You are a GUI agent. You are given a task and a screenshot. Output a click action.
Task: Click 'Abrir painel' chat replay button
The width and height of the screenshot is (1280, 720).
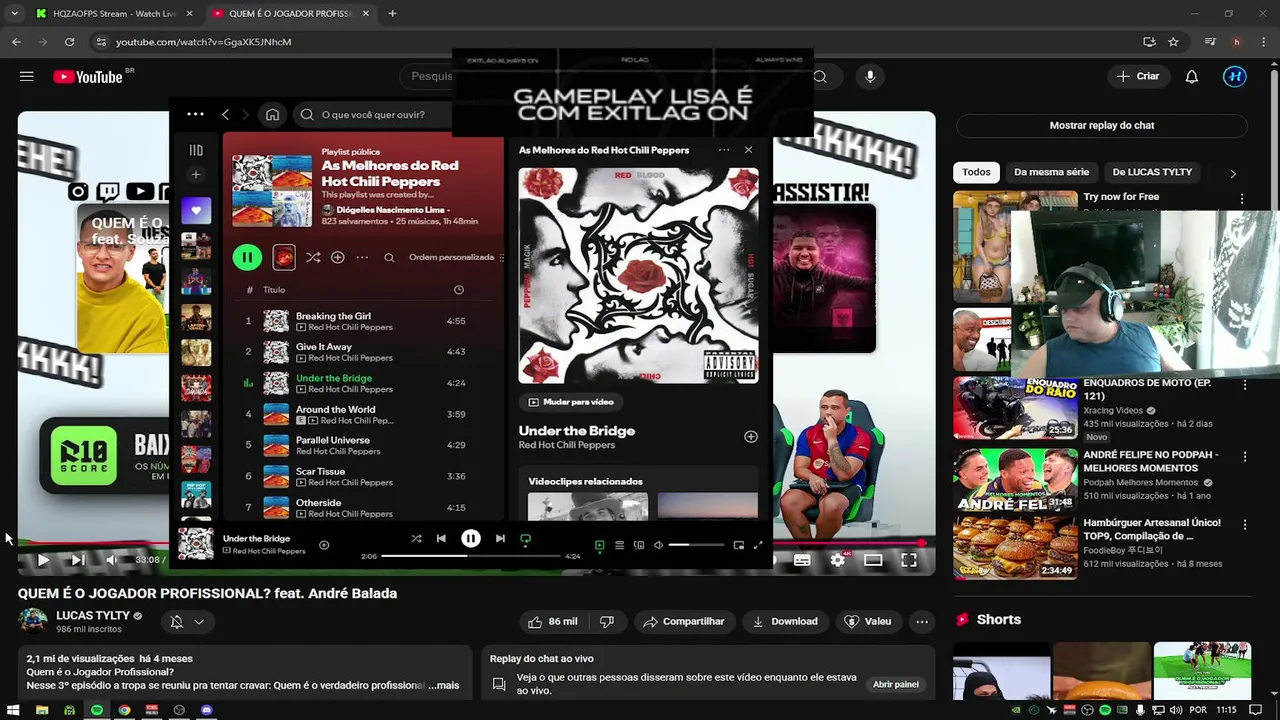(x=896, y=685)
